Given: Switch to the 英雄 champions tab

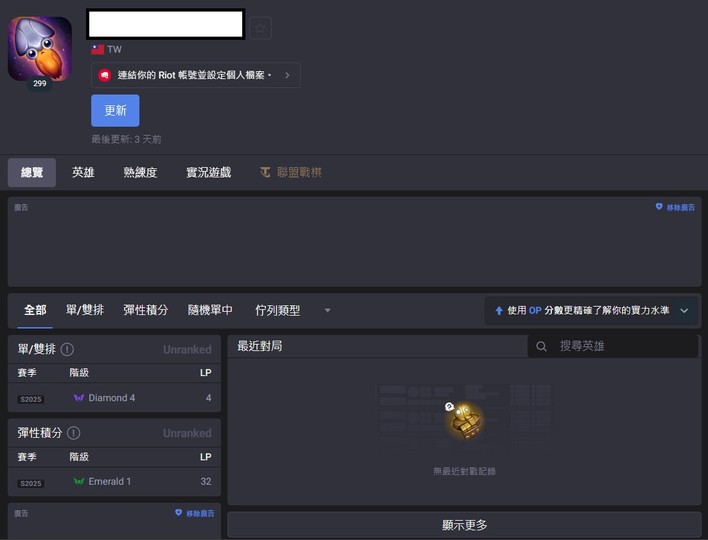Looking at the screenshot, I should (83, 172).
